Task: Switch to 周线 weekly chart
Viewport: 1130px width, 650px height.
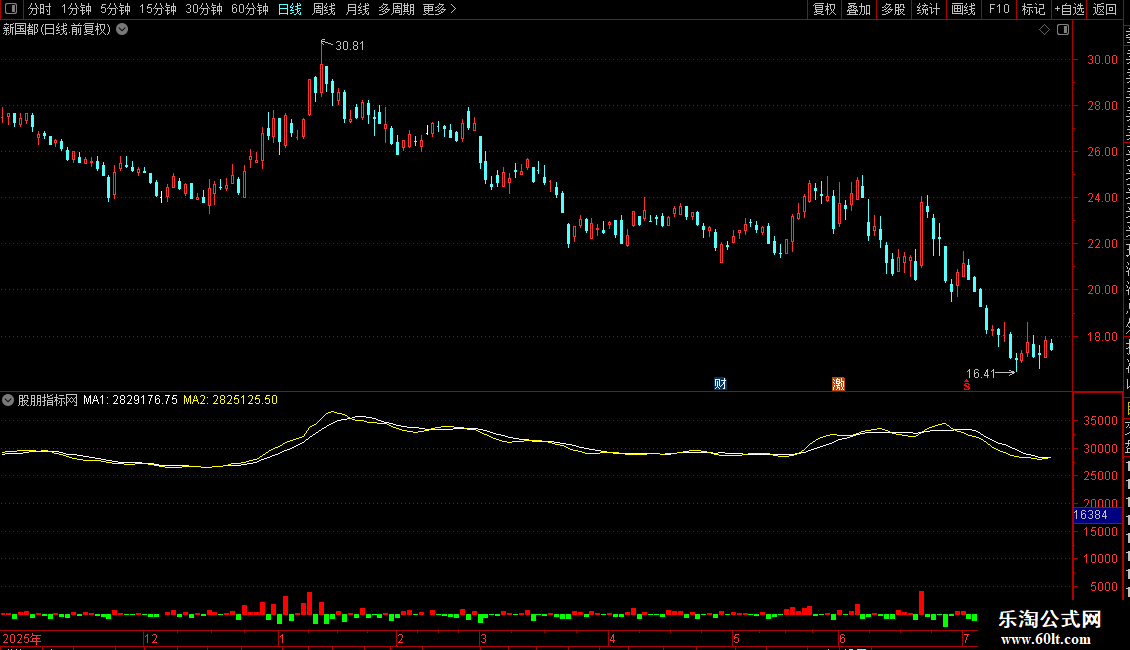Action: pos(324,9)
